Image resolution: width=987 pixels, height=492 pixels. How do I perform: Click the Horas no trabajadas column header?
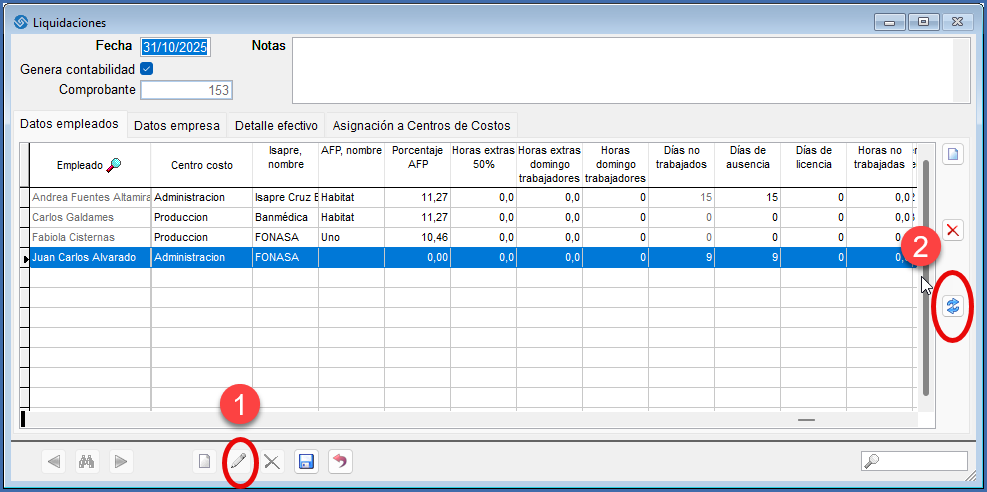click(879, 165)
